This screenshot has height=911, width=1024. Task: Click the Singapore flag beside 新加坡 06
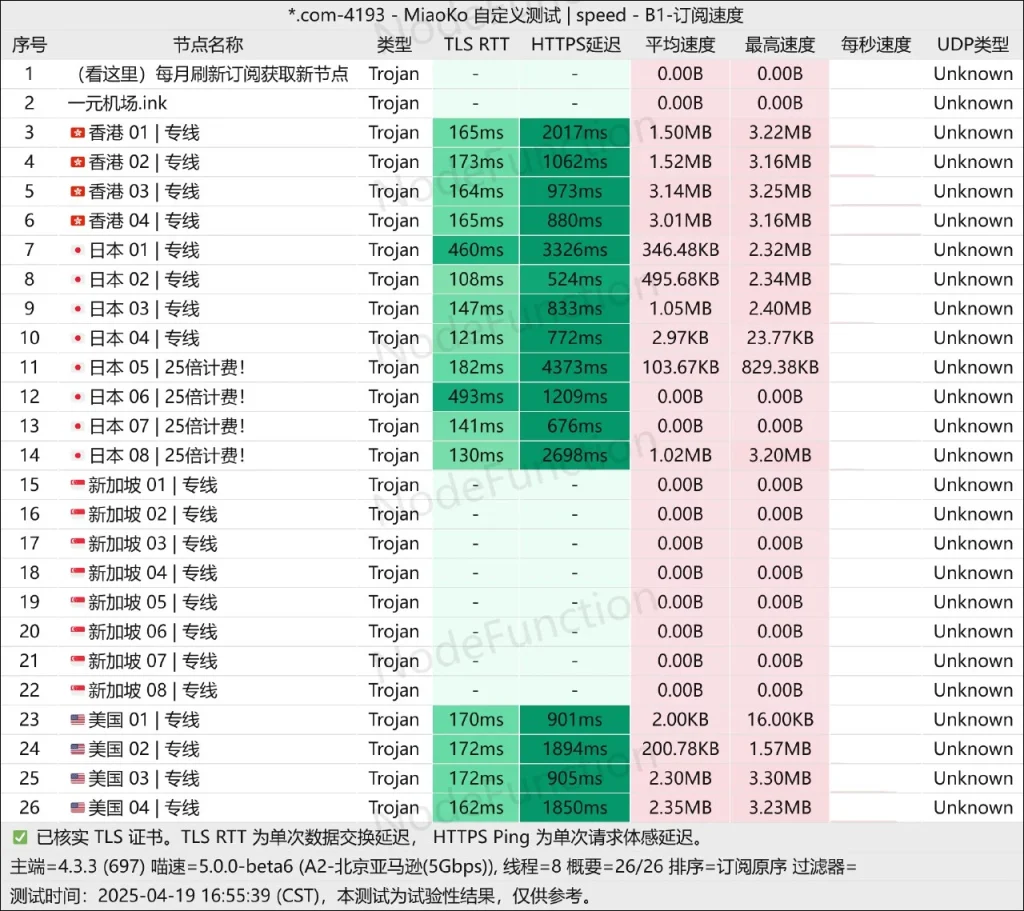point(78,631)
